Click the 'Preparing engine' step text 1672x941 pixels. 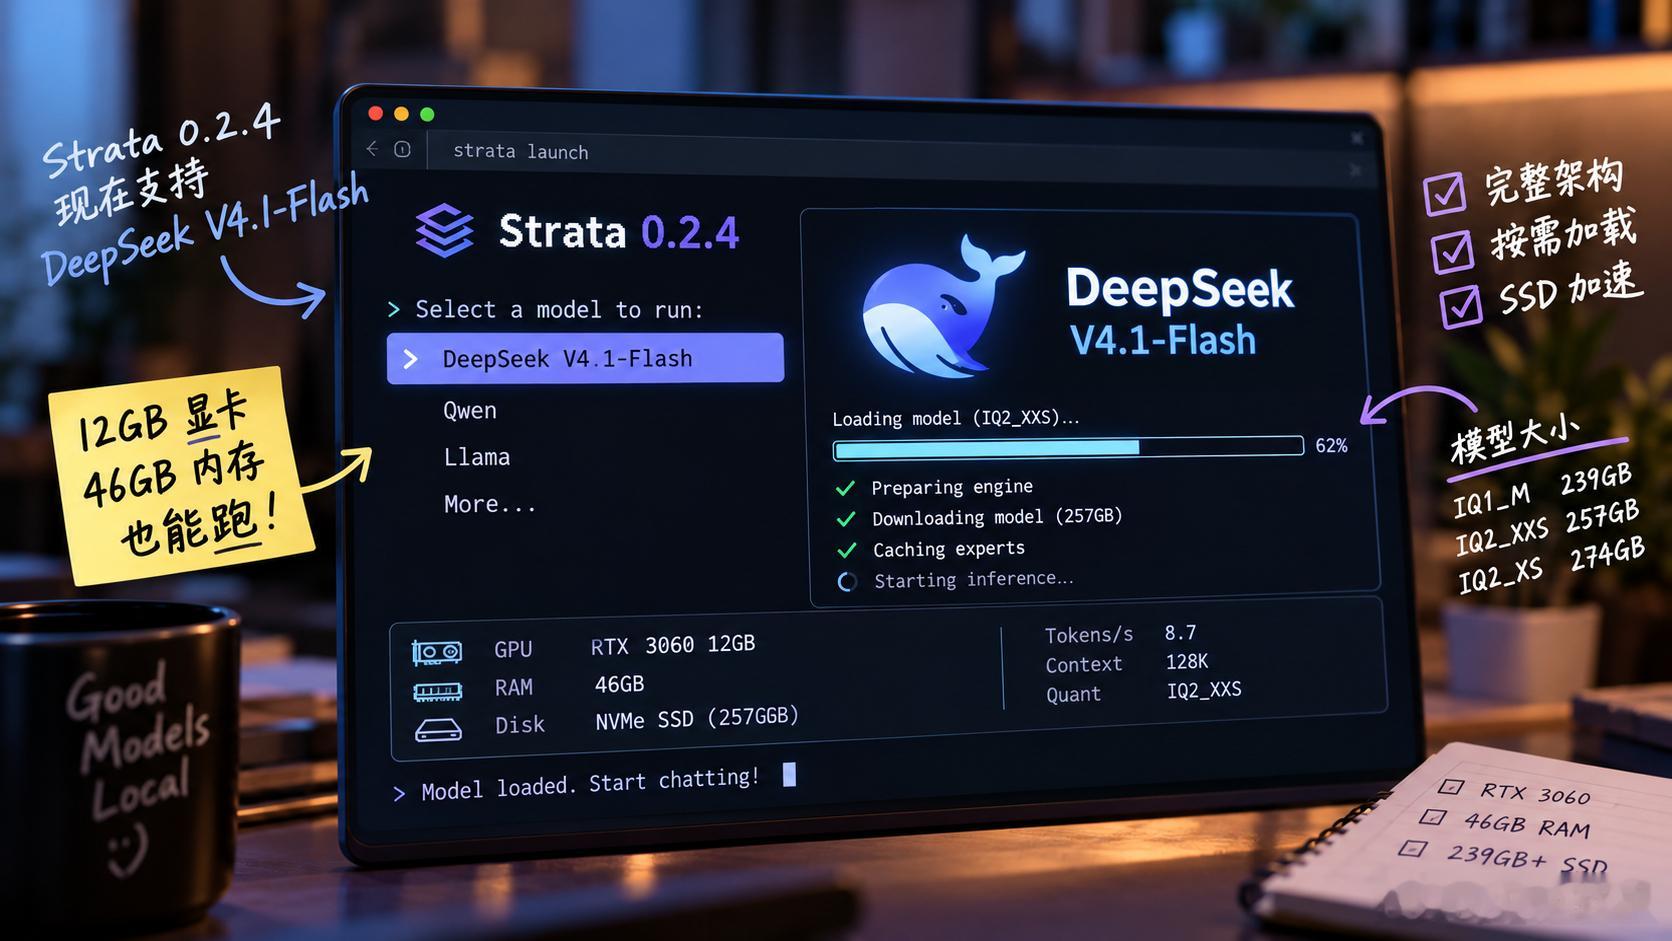[x=952, y=487]
